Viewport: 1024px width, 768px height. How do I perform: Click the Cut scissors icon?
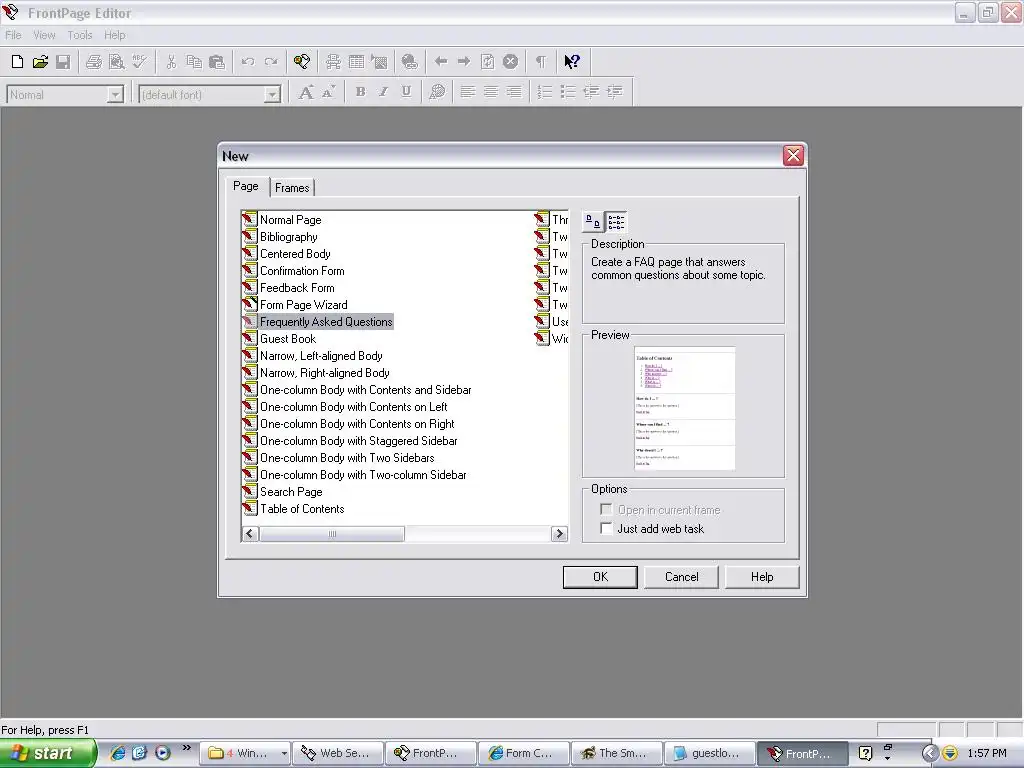point(171,62)
